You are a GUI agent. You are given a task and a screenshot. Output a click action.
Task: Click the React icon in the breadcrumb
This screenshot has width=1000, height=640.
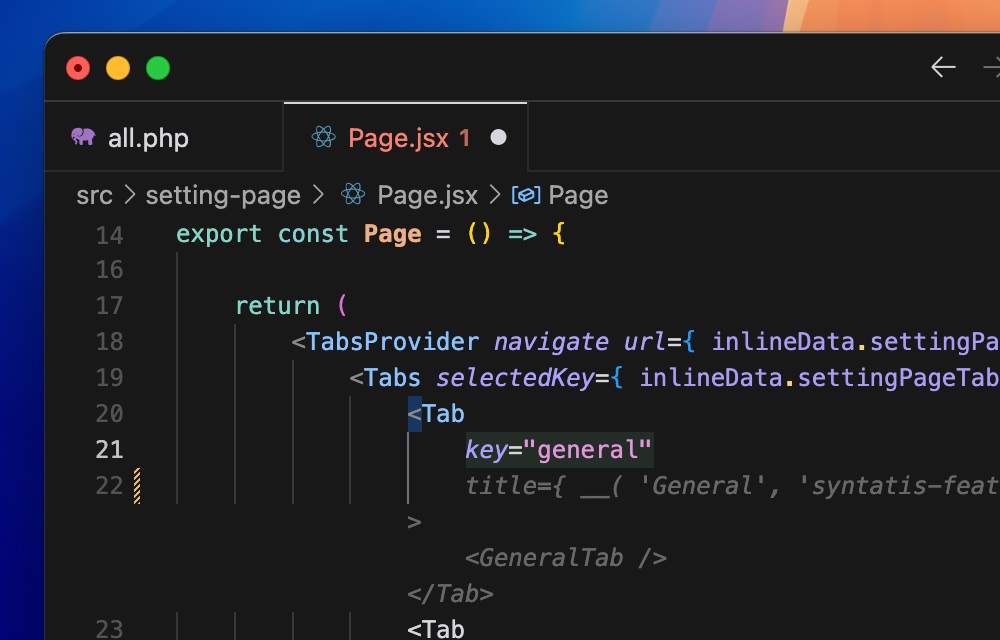(x=351, y=195)
